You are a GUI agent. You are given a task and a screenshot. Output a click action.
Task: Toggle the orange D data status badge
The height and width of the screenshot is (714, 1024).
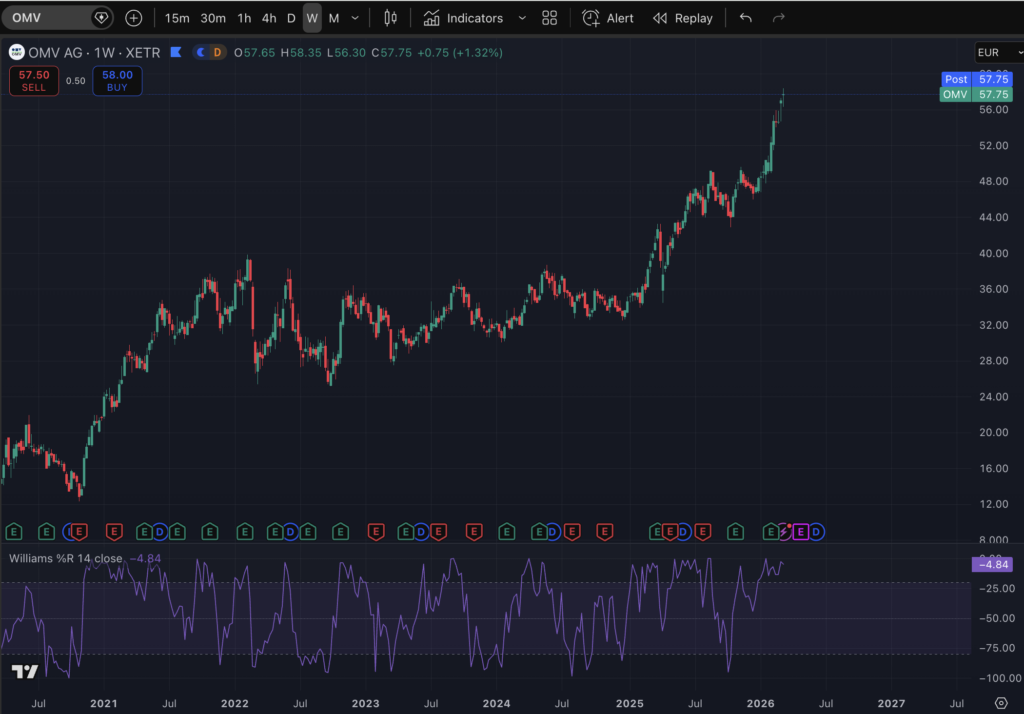[x=218, y=52]
